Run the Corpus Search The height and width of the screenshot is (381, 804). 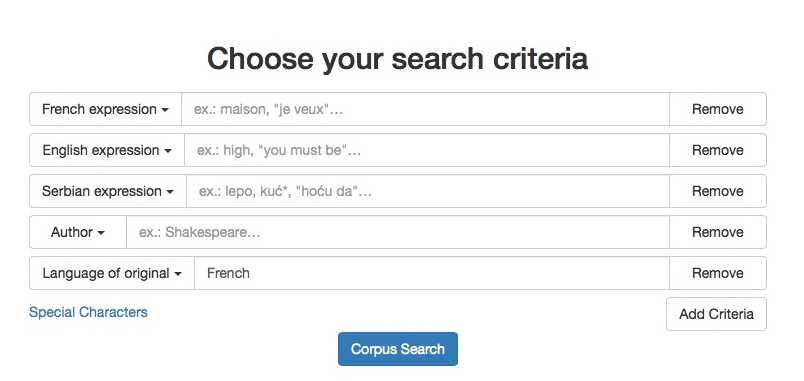tap(398, 349)
